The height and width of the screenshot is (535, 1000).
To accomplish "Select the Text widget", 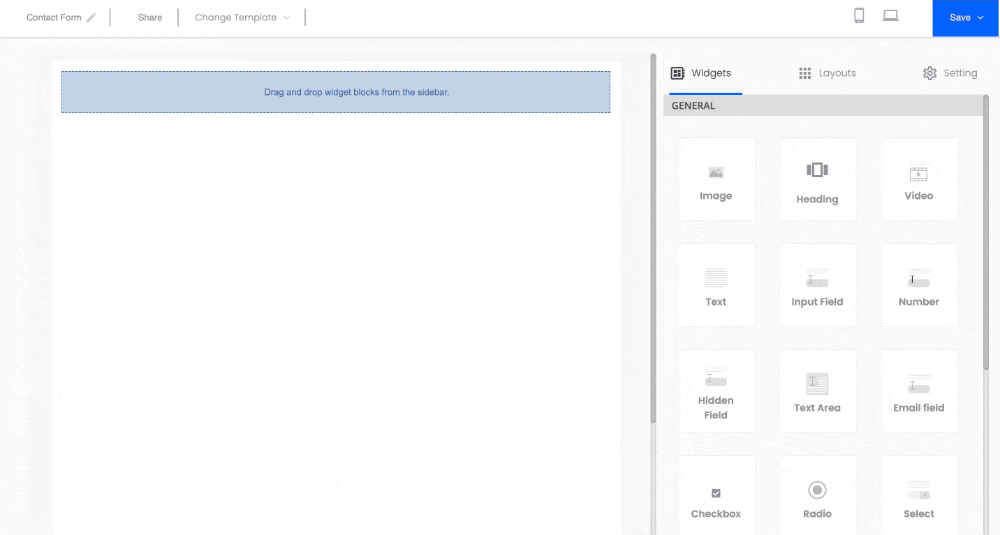I will point(716,285).
